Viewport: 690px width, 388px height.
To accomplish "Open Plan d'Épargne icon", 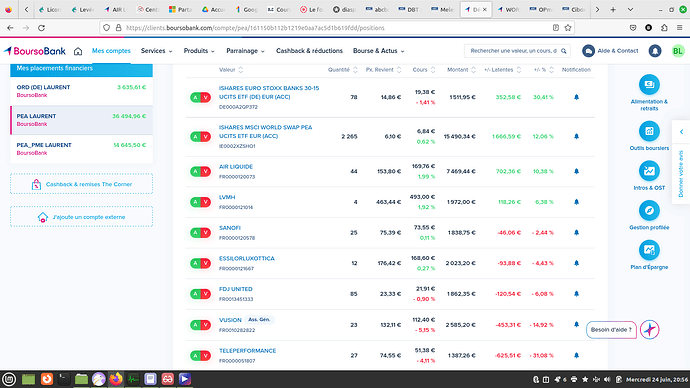I will point(649,250).
